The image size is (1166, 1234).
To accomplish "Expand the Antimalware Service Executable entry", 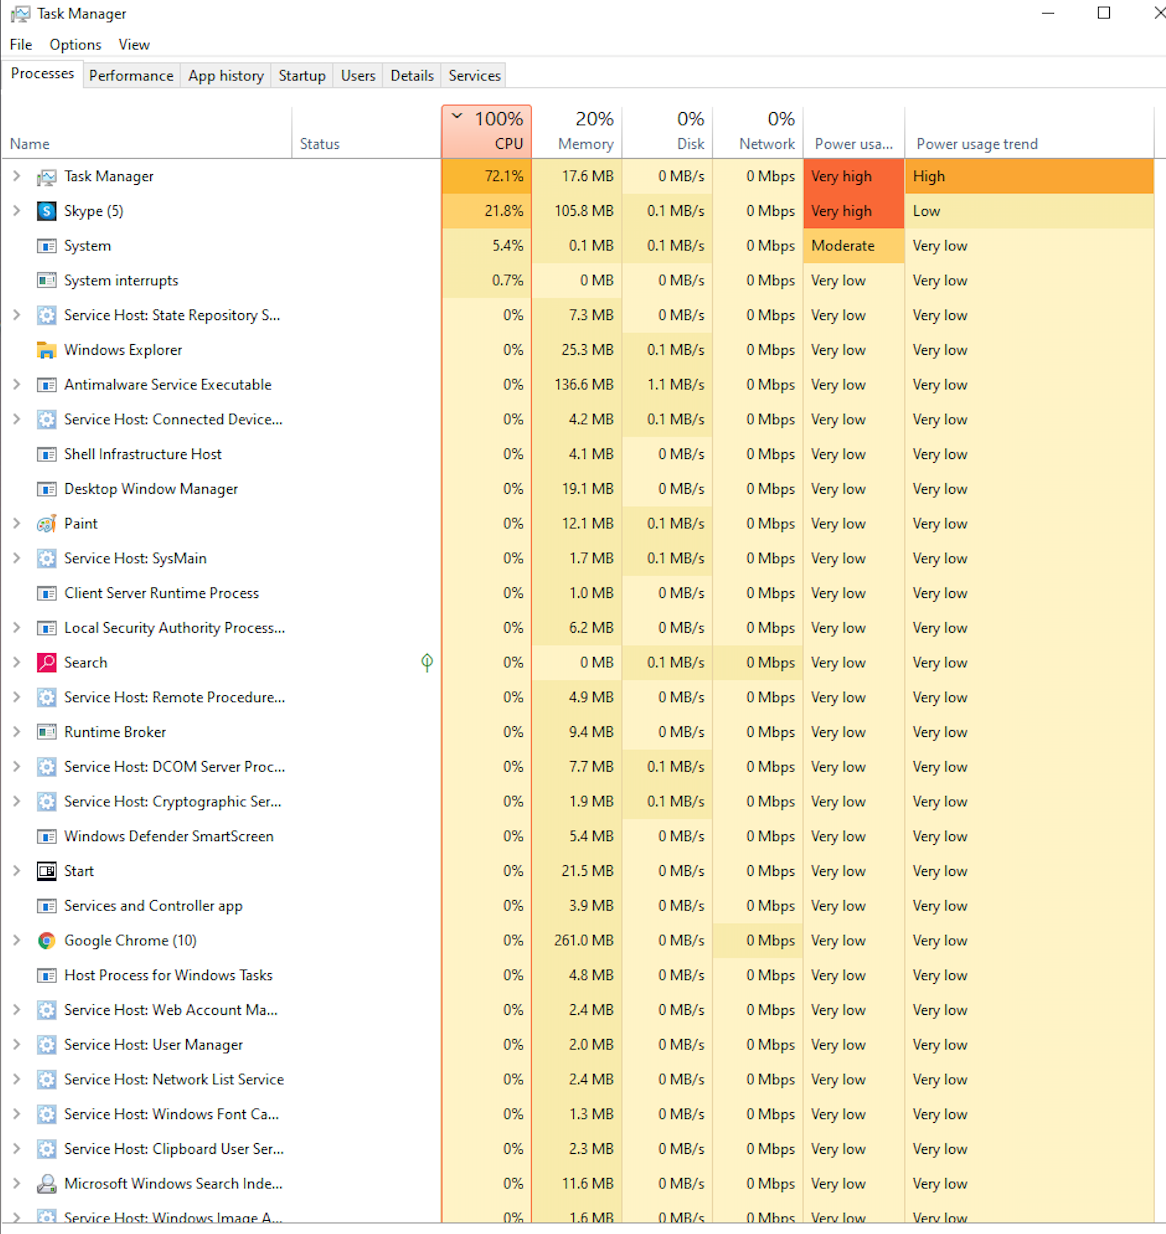I will pyautogui.click(x=16, y=384).
